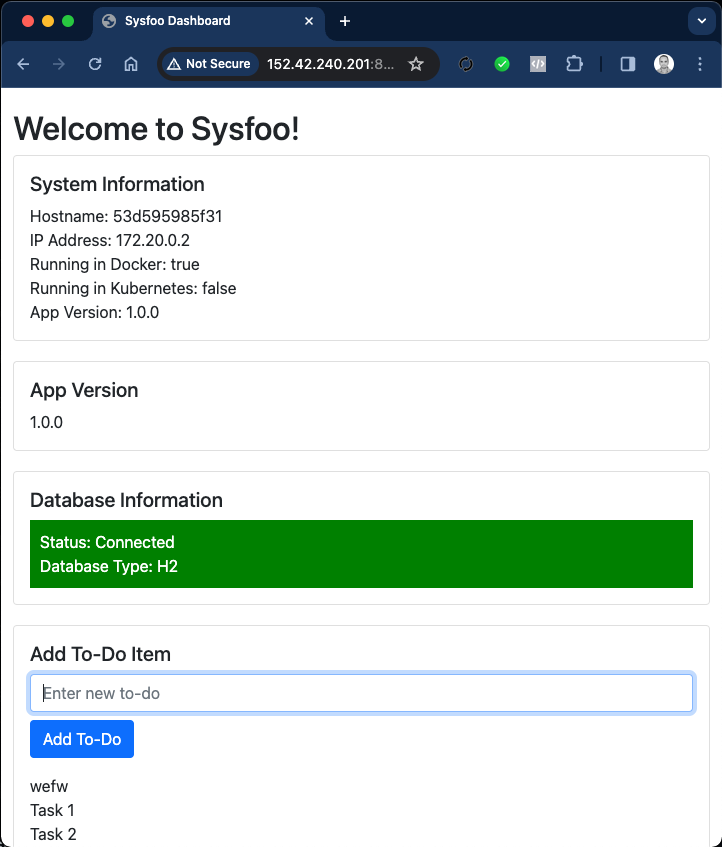This screenshot has width=722, height=847.
Task: Click the tab's globe favicon
Action: coord(109,21)
